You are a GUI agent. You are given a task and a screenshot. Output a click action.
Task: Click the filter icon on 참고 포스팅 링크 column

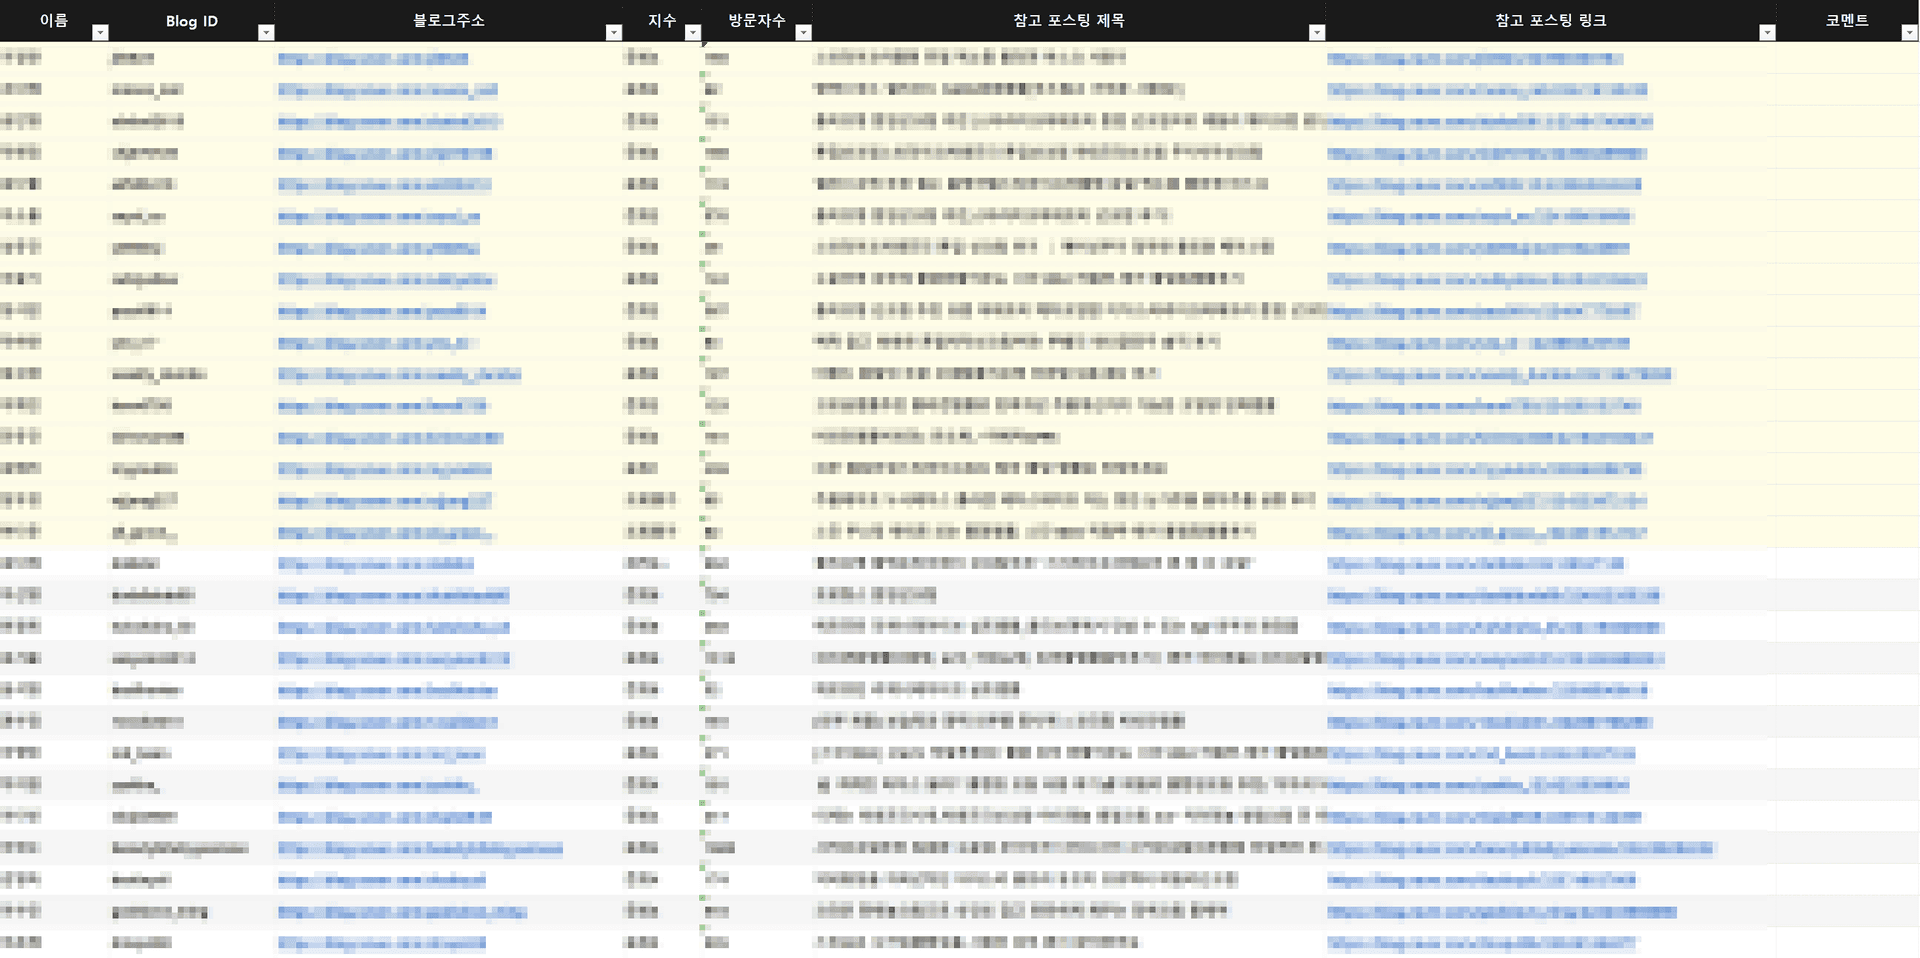tap(1767, 31)
